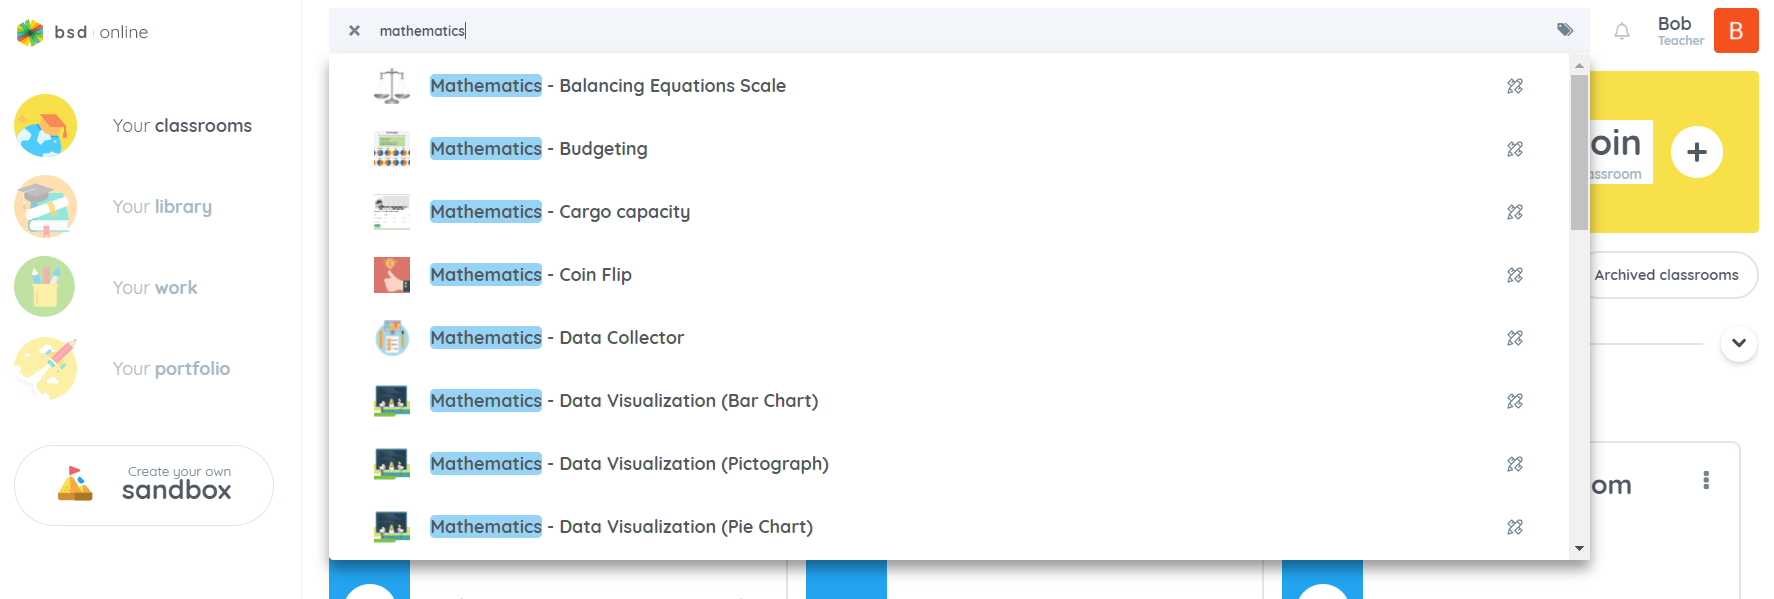Expand the chevron-down circle below Archived classrooms
The width and height of the screenshot is (1774, 599).
1739,343
